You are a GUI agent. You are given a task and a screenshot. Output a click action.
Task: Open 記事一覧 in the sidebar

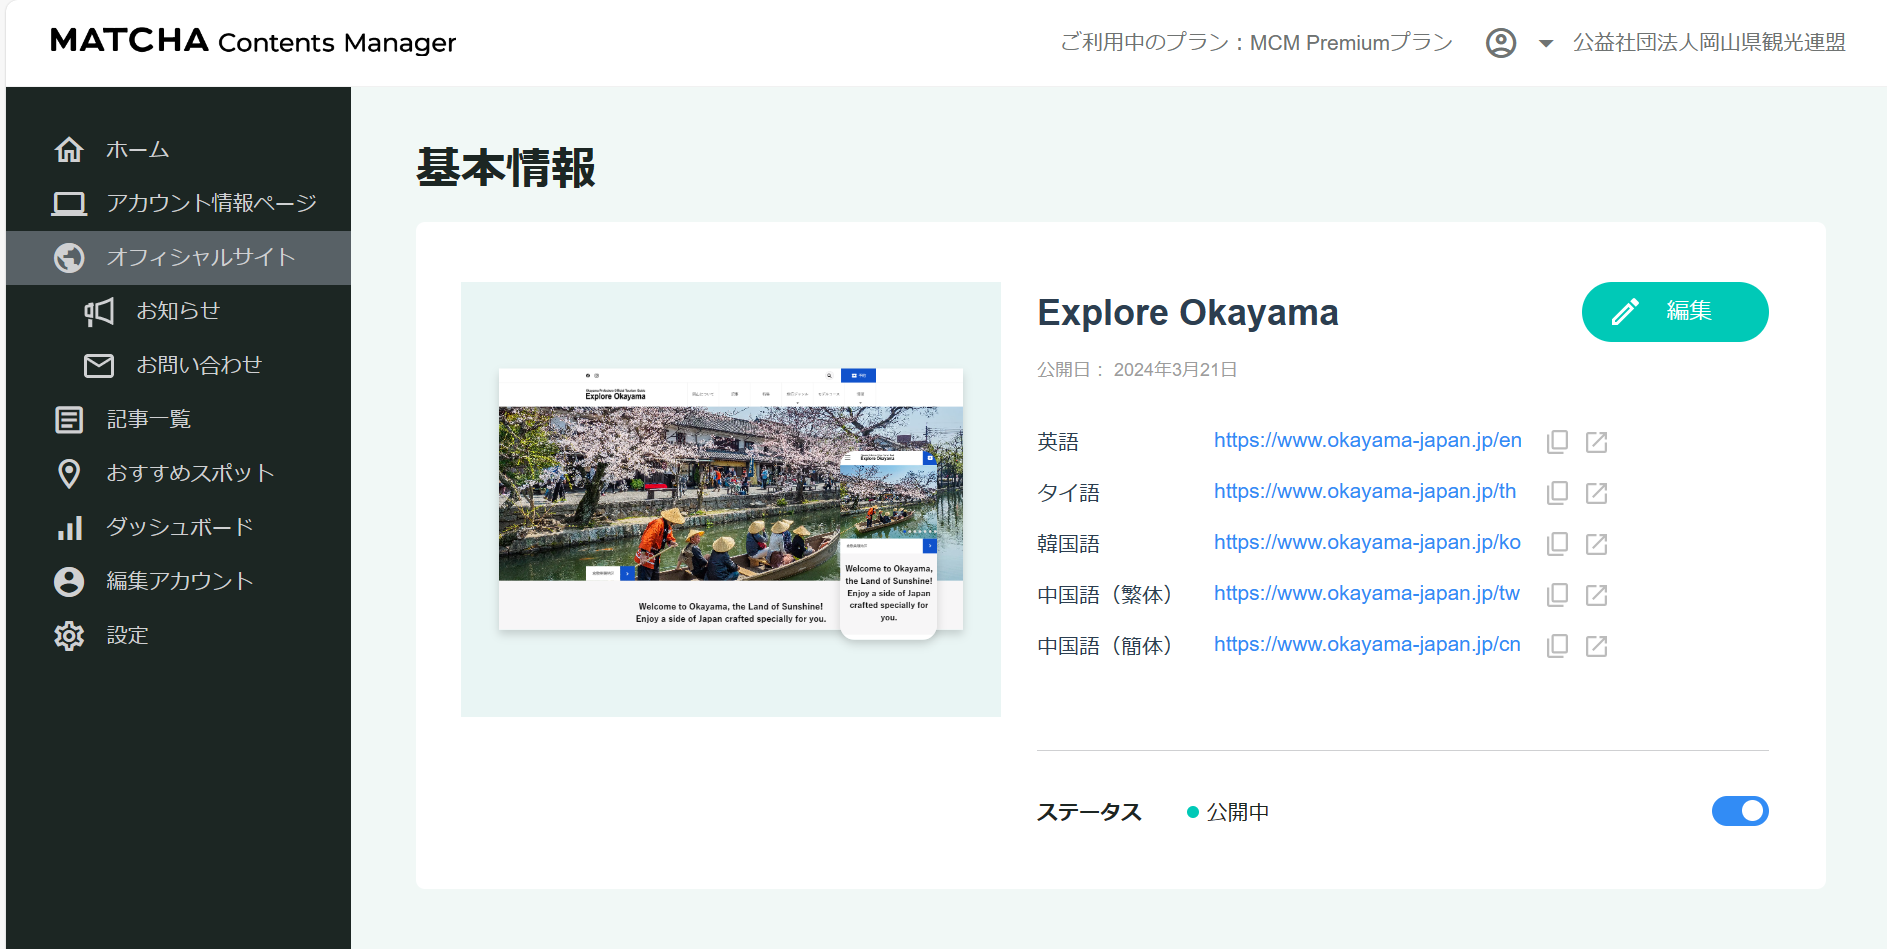click(x=178, y=420)
